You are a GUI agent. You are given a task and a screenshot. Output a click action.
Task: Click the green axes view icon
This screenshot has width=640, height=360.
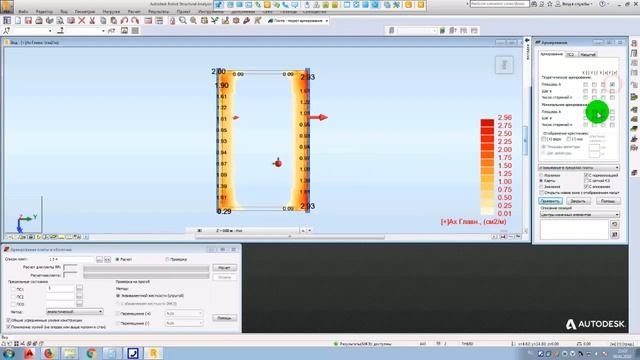tap(215, 20)
